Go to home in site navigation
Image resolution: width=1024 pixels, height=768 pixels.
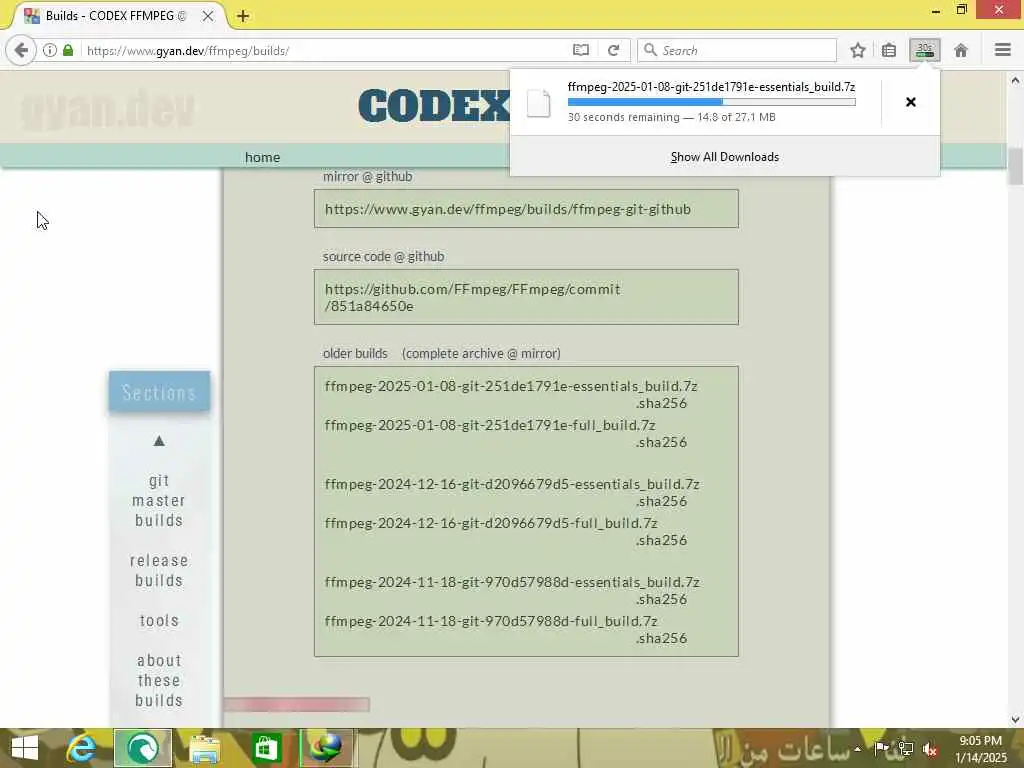[263, 157]
